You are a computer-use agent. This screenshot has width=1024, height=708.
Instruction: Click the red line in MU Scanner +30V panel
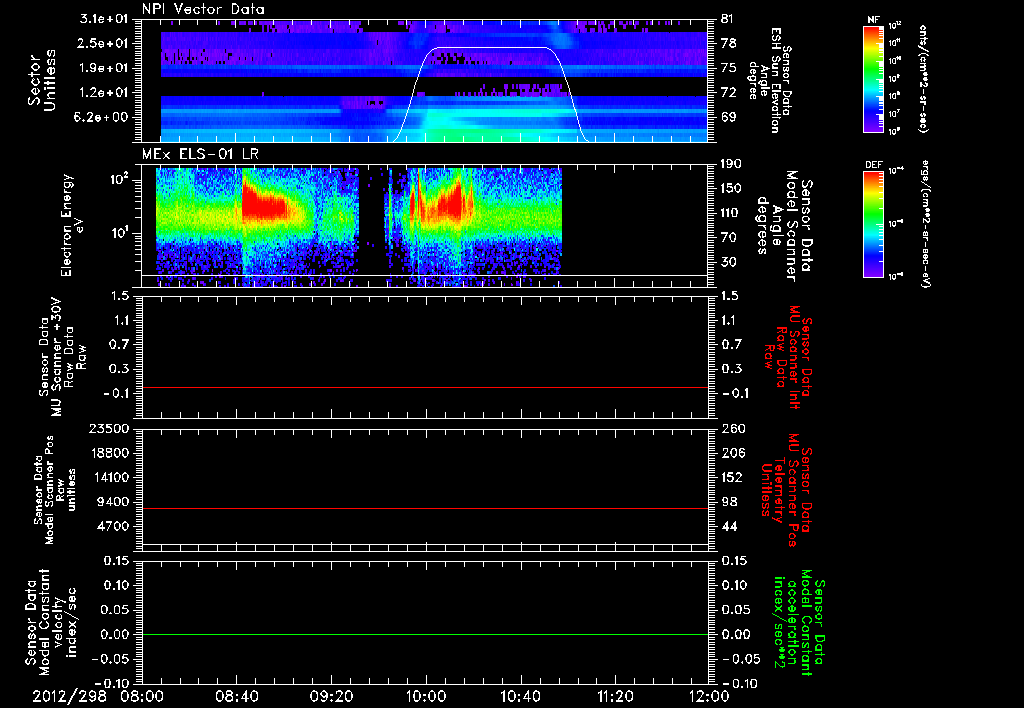424,387
